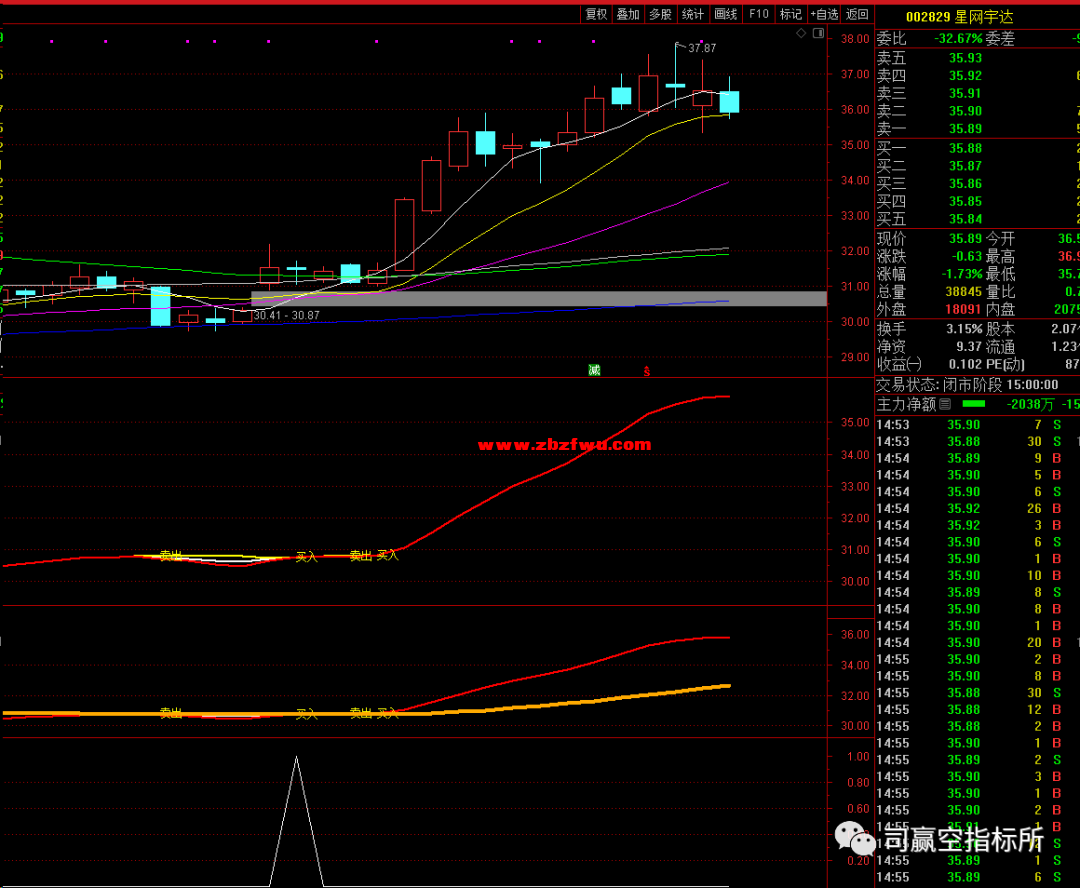Click the 涨幅 -1.73% value
The height and width of the screenshot is (888, 1080).
point(962,274)
